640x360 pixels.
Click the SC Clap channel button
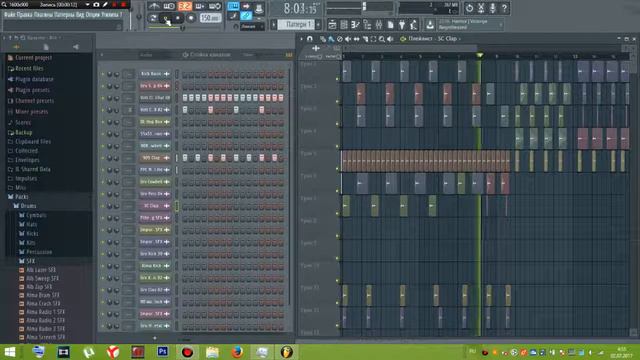click(x=155, y=206)
